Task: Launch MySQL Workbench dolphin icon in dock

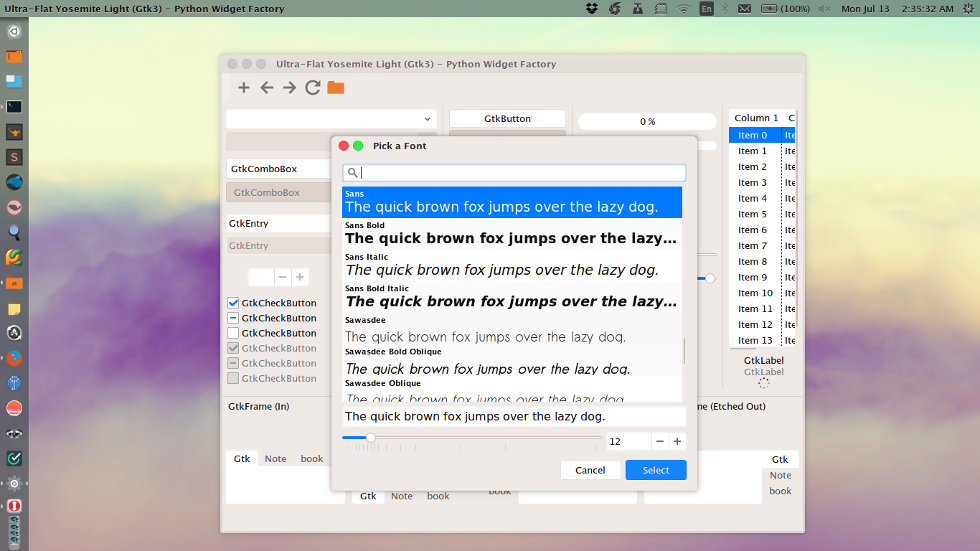Action: [x=14, y=182]
